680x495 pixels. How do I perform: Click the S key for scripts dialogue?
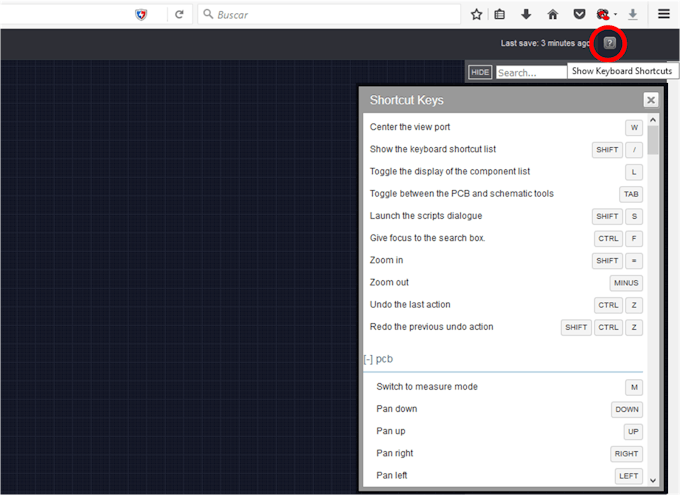pos(634,216)
